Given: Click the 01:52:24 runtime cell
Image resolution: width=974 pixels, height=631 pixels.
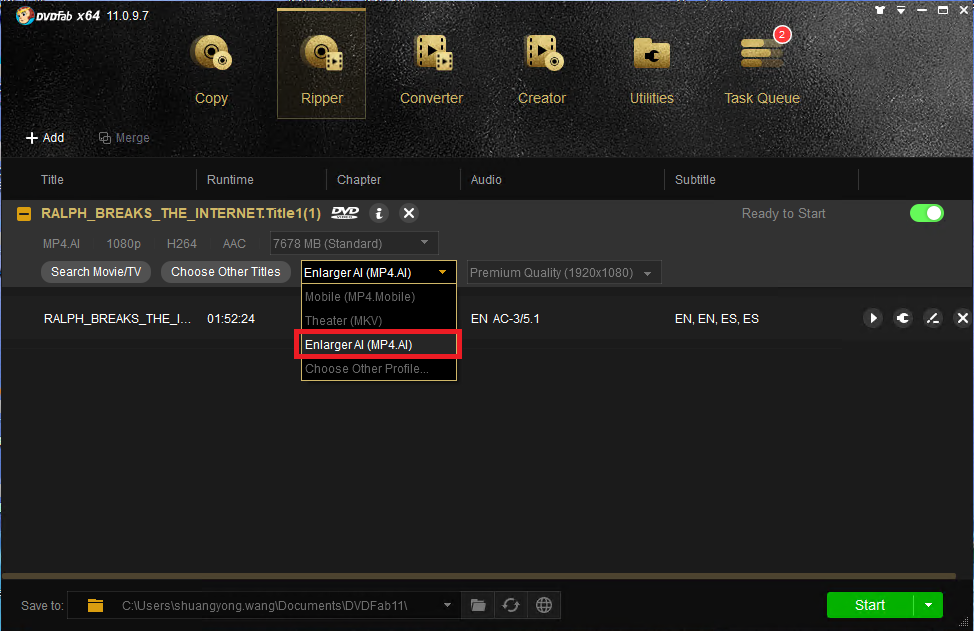Looking at the screenshot, I should pyautogui.click(x=231, y=319).
